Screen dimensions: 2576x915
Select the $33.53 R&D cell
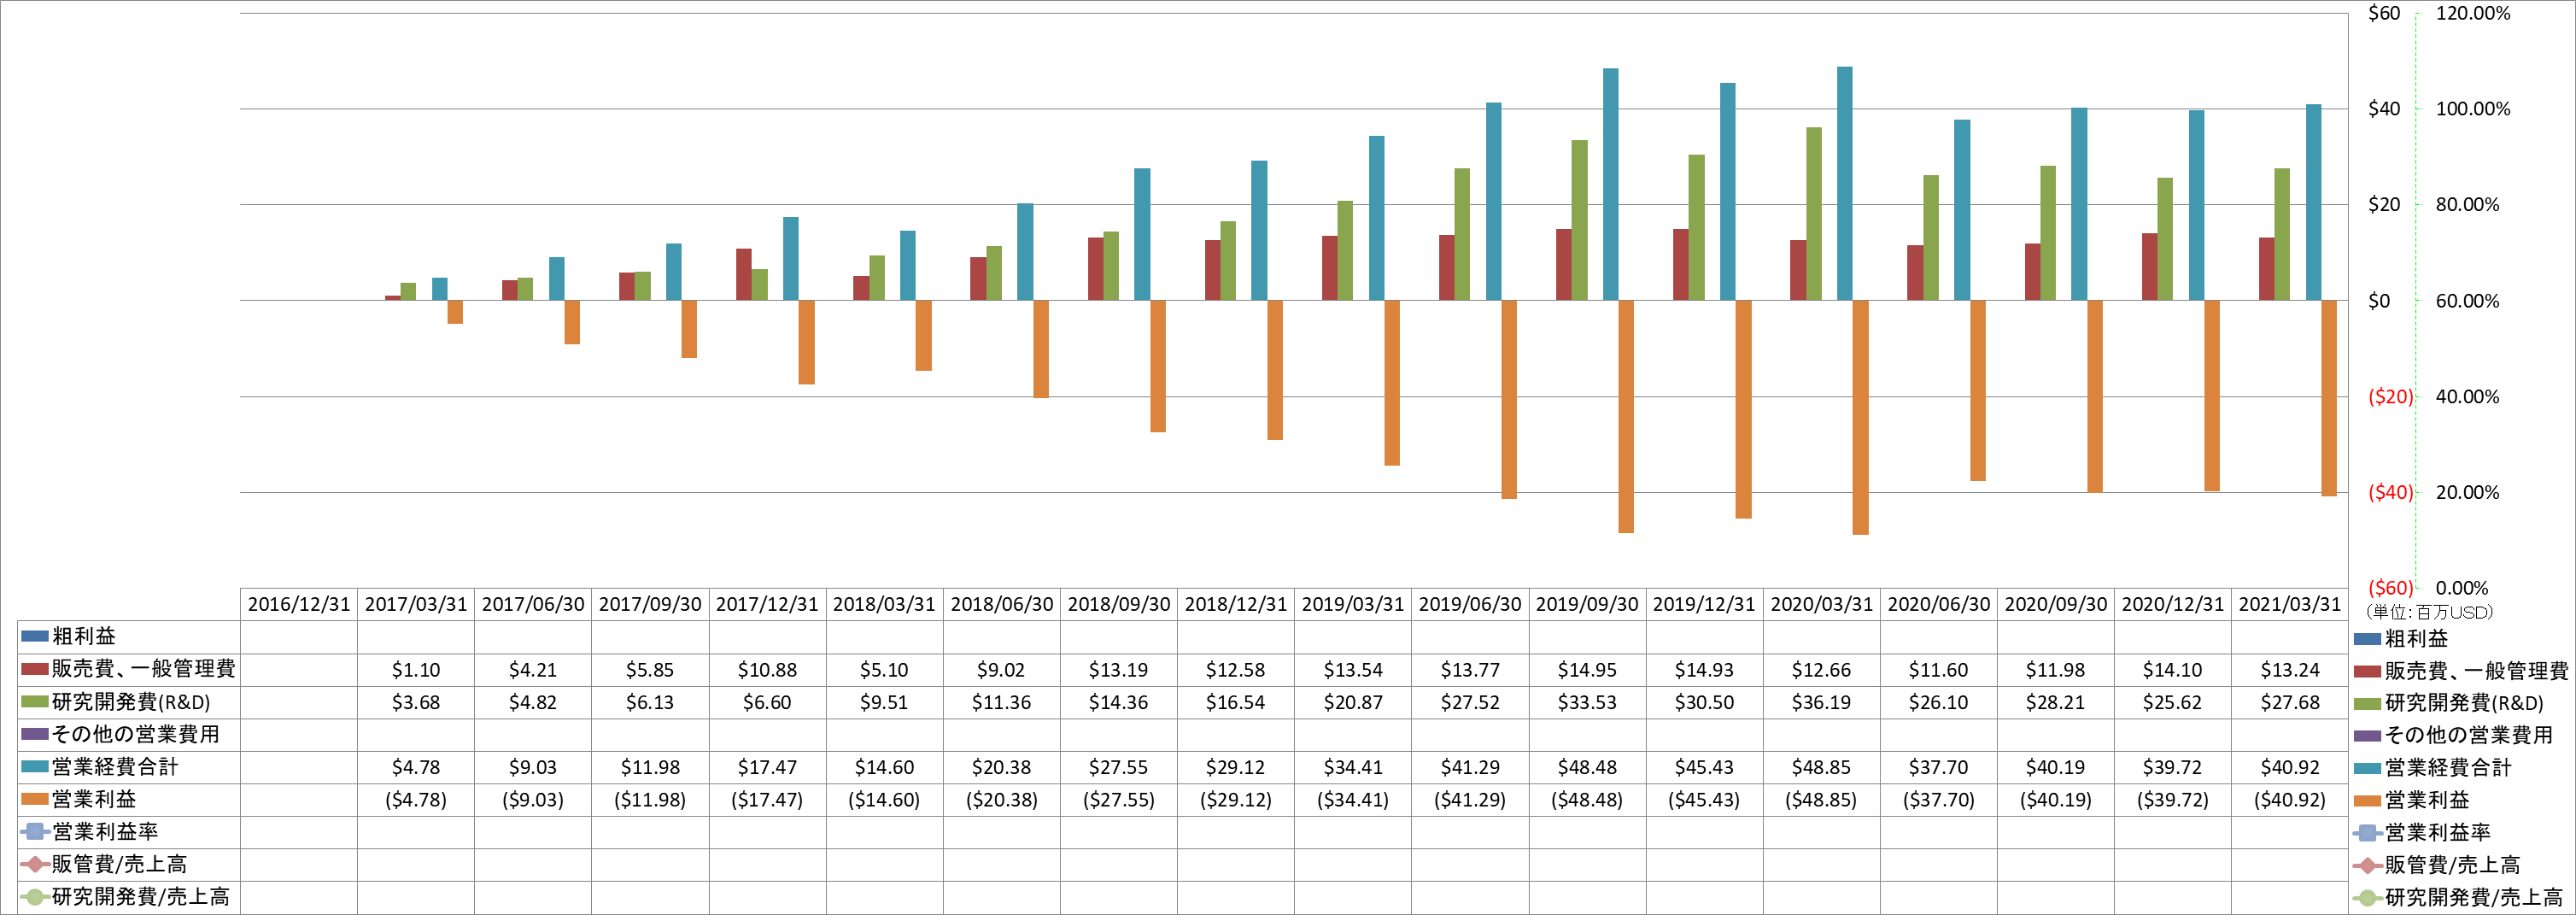tap(1587, 702)
